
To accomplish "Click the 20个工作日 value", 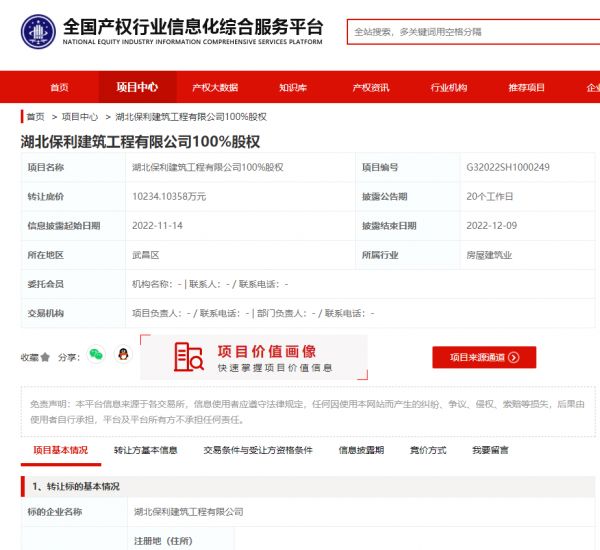I will 489,196.
